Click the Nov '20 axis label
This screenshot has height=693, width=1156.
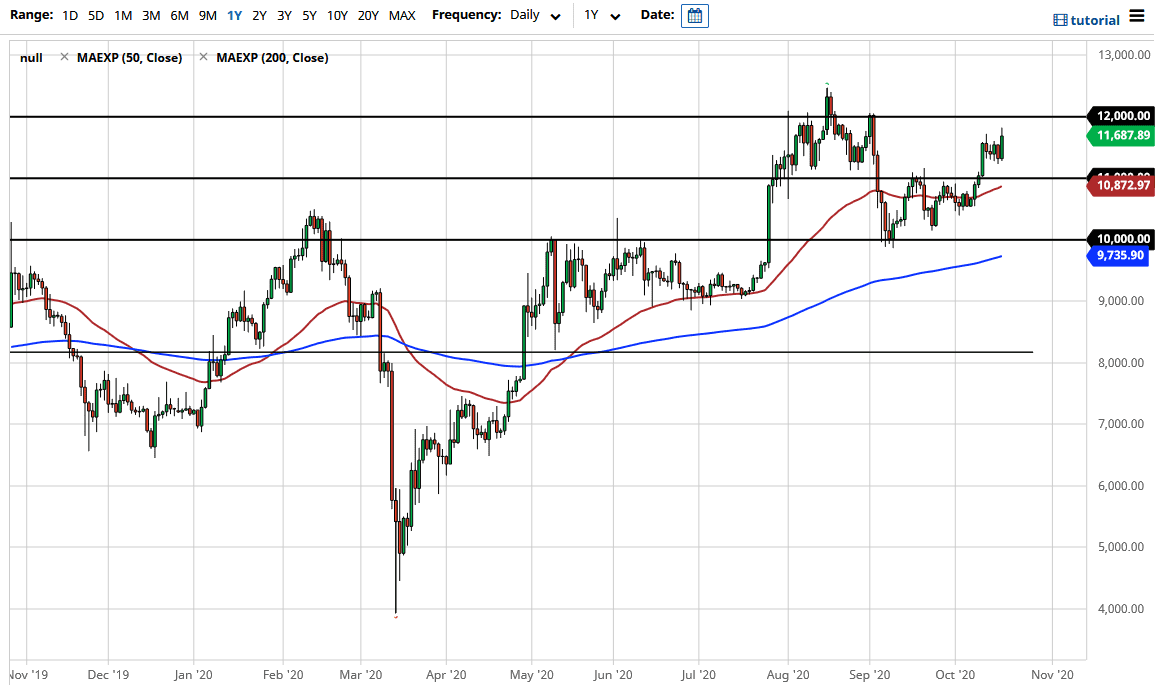pos(1052,675)
